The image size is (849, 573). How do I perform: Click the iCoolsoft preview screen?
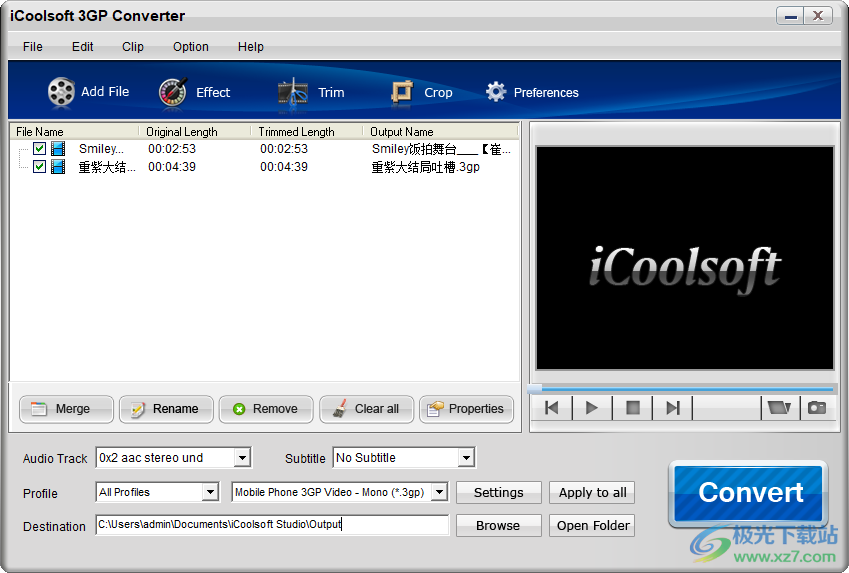pyautogui.click(x=685, y=258)
